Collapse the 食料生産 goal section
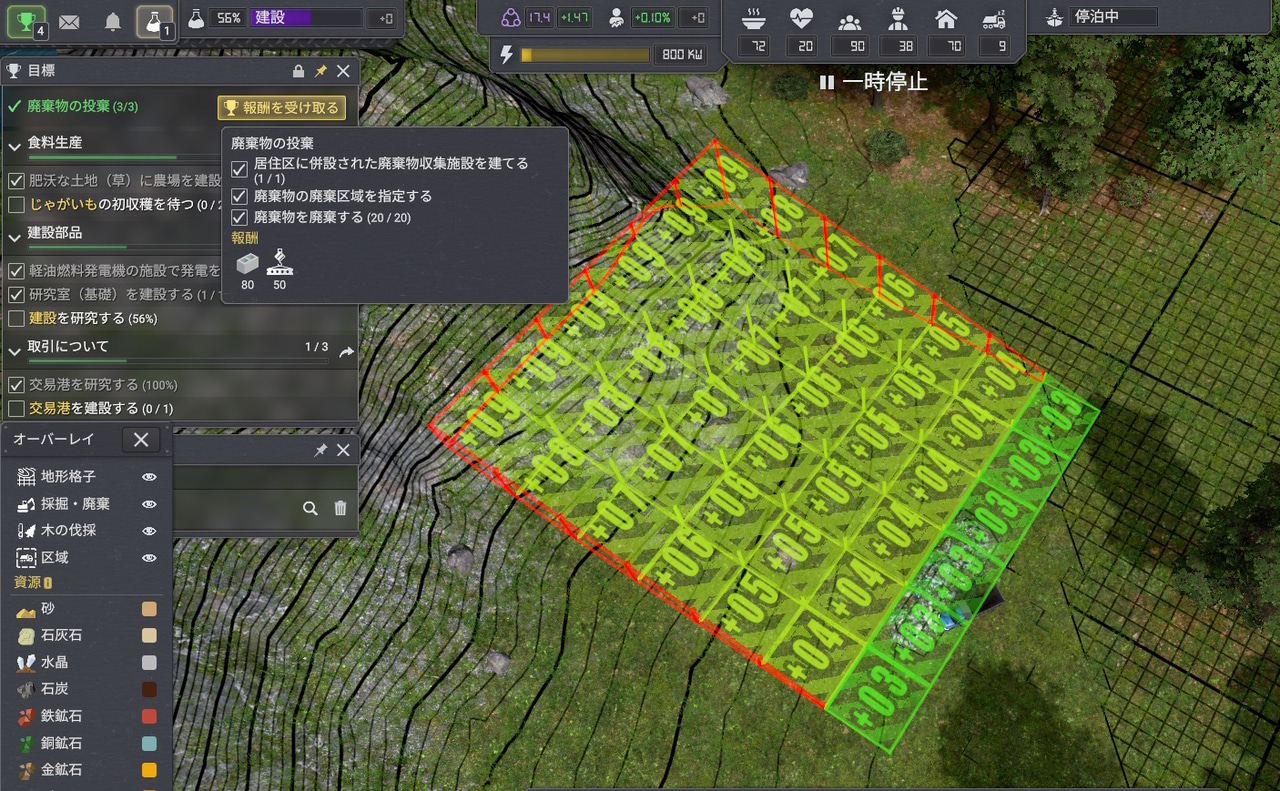 pos(15,146)
